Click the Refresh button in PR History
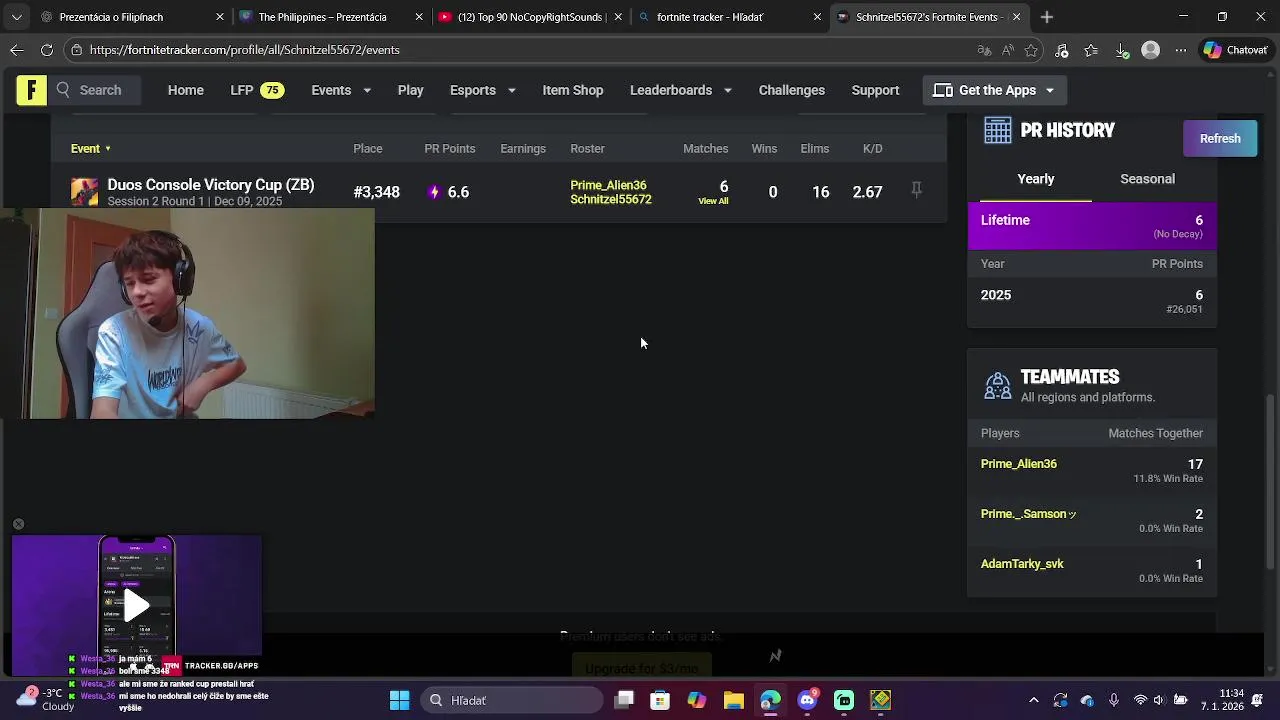This screenshot has width=1280, height=720. [1220, 139]
